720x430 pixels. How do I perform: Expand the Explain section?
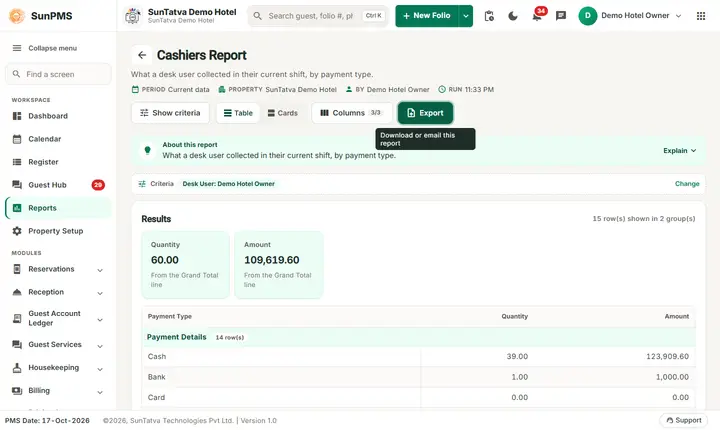(680, 150)
